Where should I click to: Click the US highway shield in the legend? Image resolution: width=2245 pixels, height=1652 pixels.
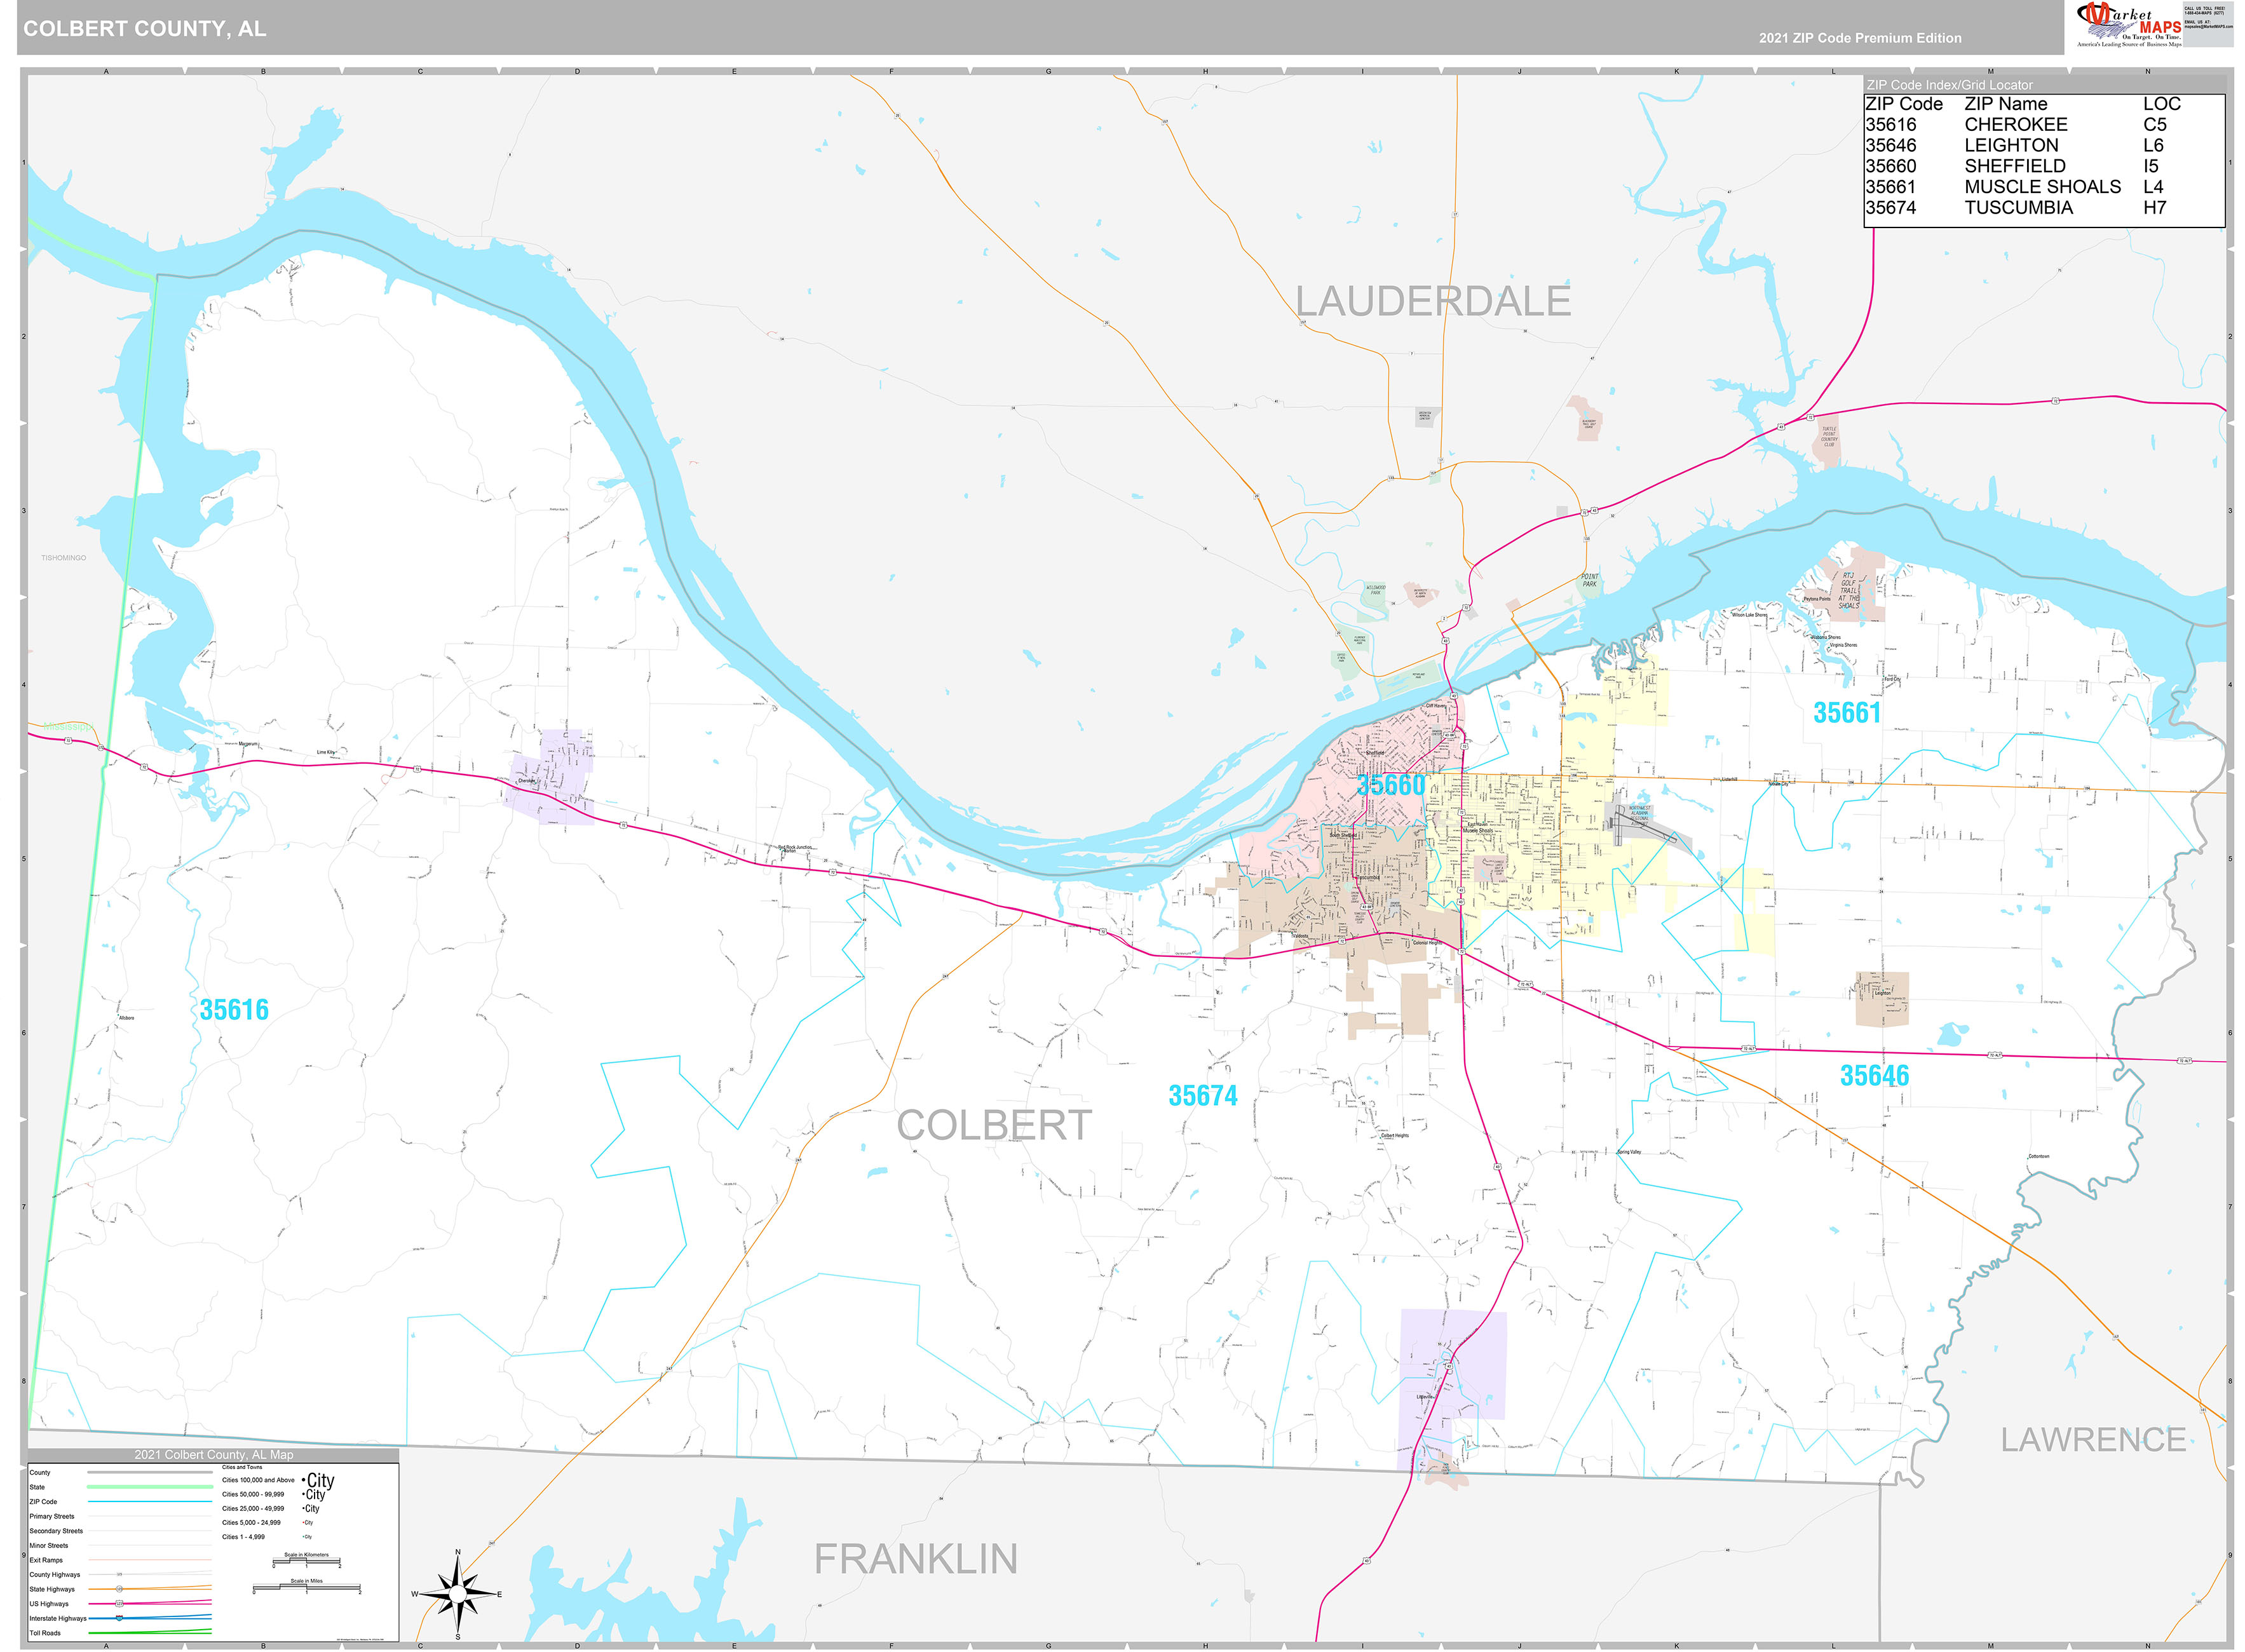[x=119, y=1604]
